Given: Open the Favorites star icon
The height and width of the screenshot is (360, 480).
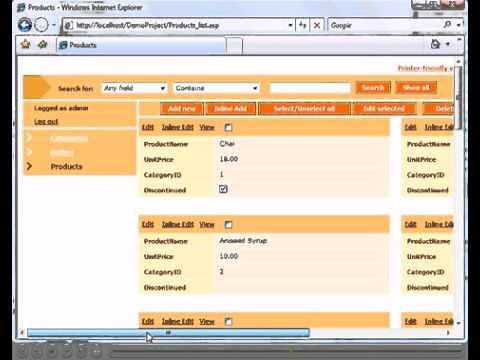Looking at the screenshot, I should [26, 44].
